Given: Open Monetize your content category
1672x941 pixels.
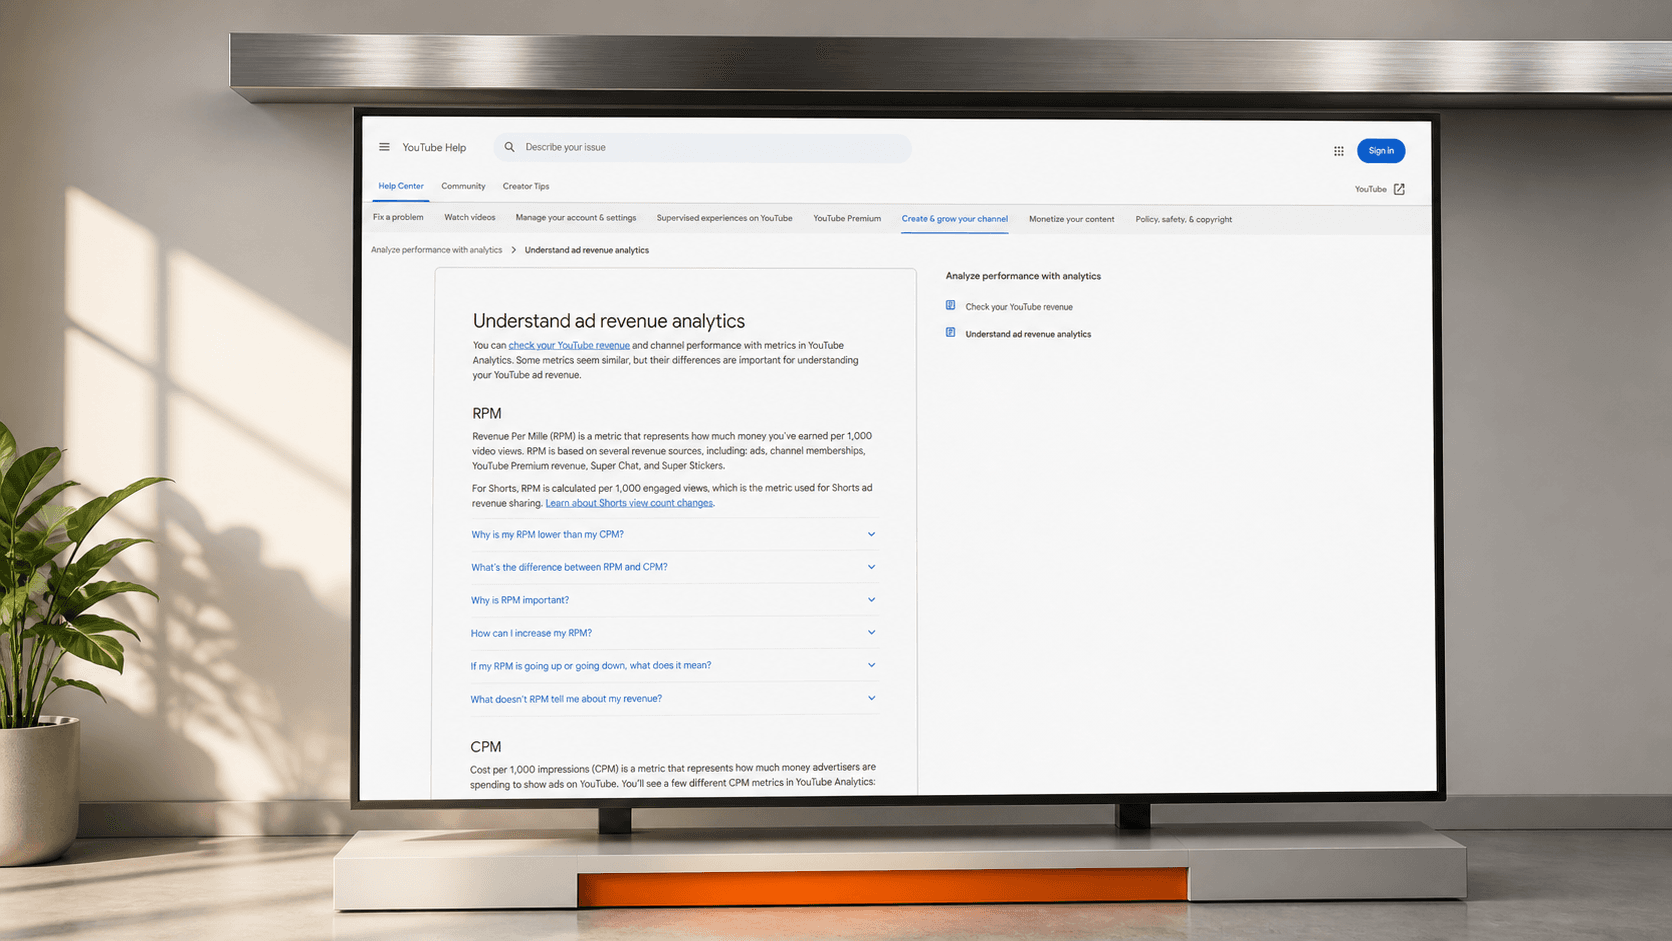Looking at the screenshot, I should pos(1072,219).
